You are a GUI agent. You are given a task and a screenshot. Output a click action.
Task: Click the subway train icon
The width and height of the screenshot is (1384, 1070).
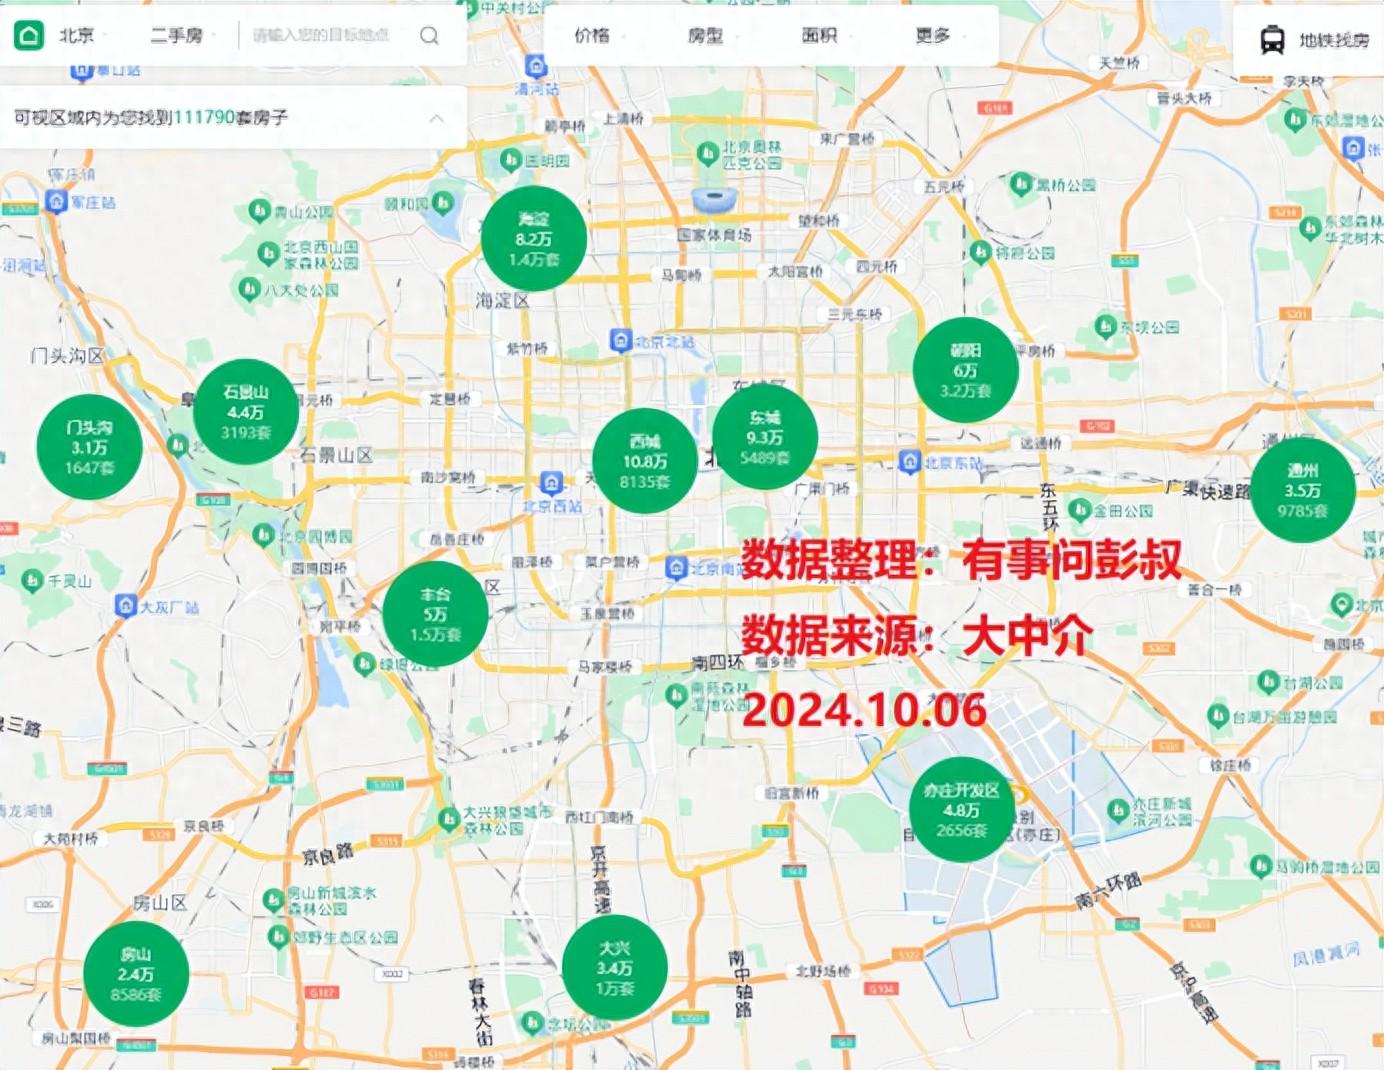click(x=1272, y=41)
